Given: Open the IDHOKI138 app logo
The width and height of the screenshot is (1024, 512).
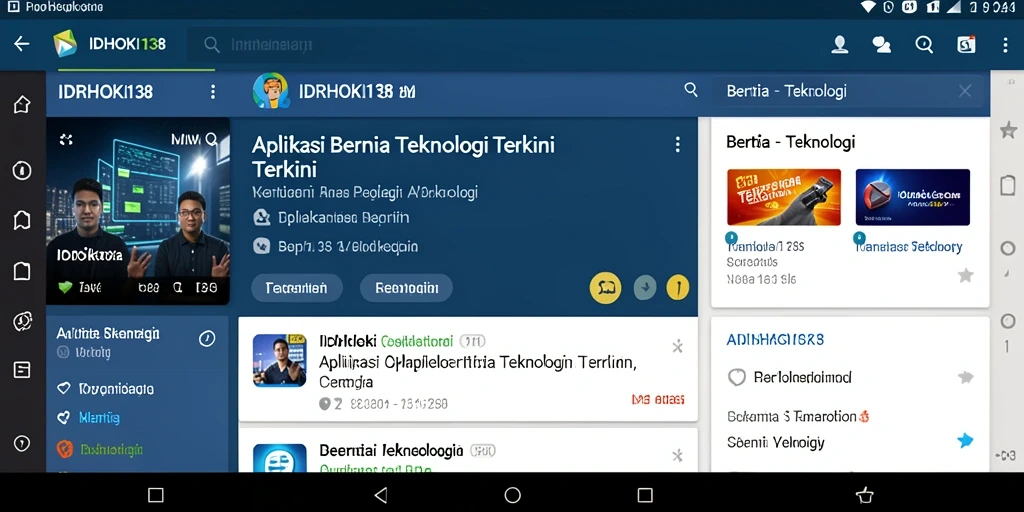Looking at the screenshot, I should tap(65, 44).
